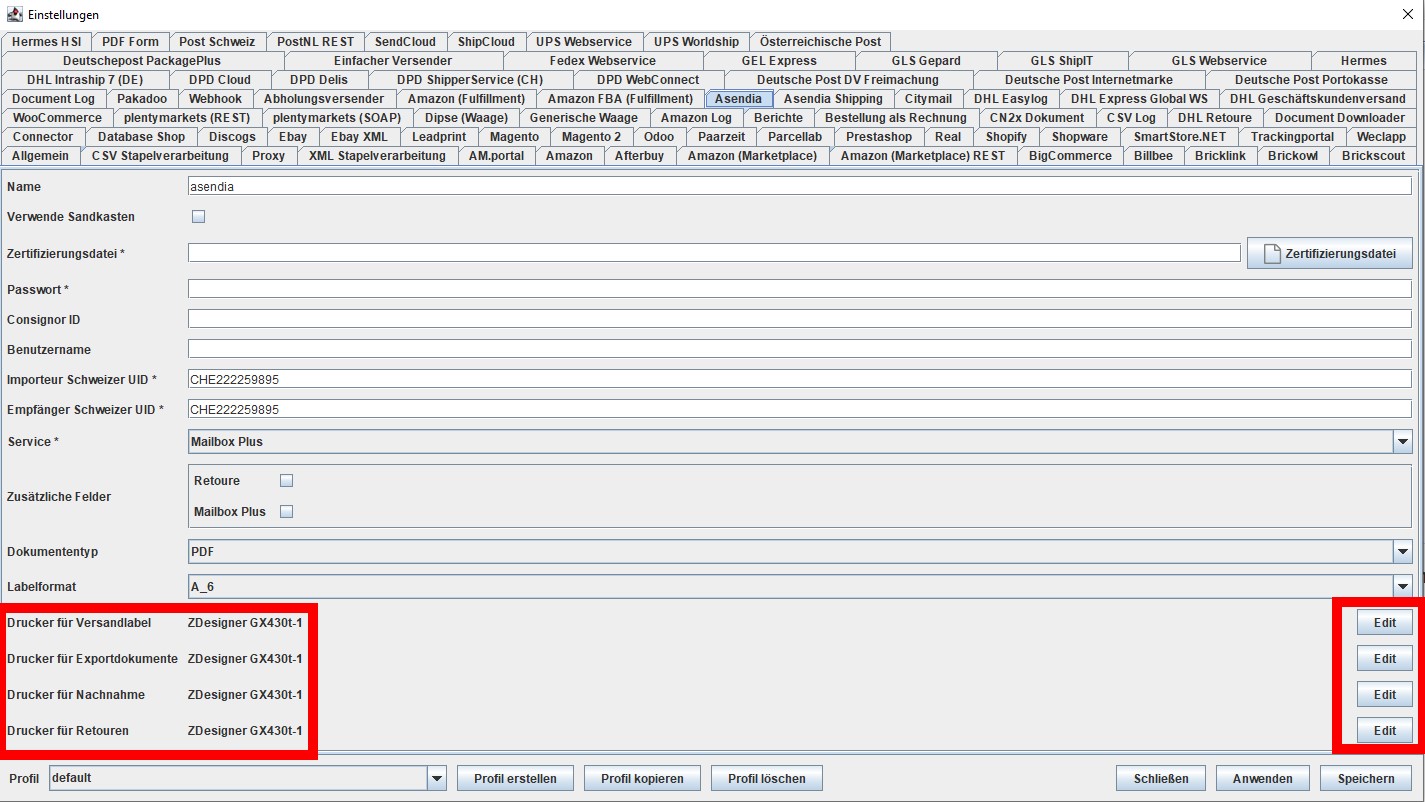Screen dimensions: 1425x802
Task: Focus the Consignor ID field
Action: pos(799,320)
